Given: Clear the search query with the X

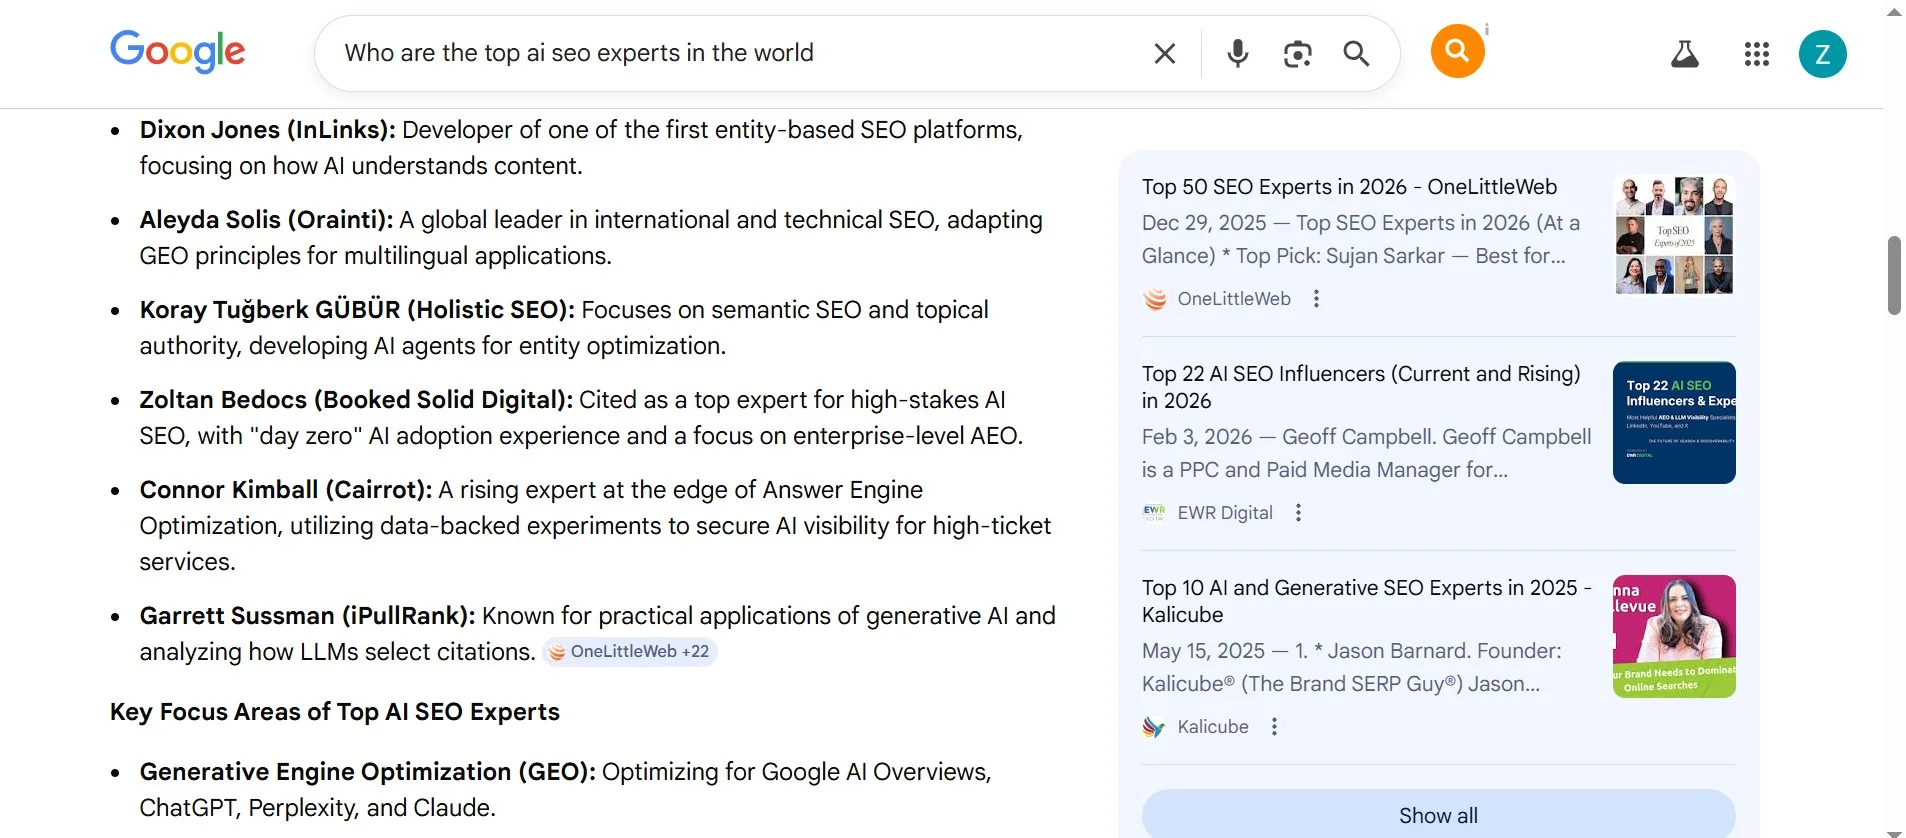Looking at the screenshot, I should tap(1164, 53).
